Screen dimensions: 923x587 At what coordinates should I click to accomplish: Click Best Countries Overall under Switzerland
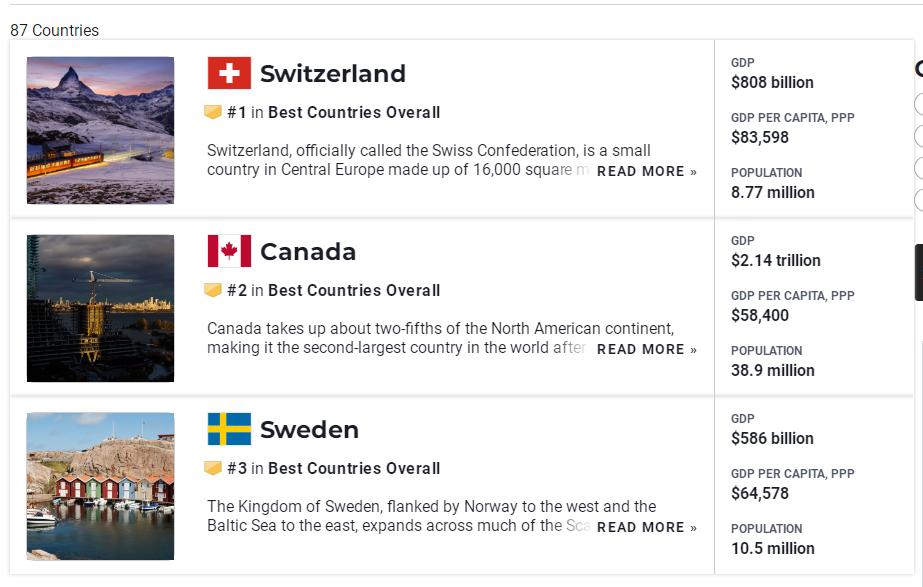(x=354, y=113)
